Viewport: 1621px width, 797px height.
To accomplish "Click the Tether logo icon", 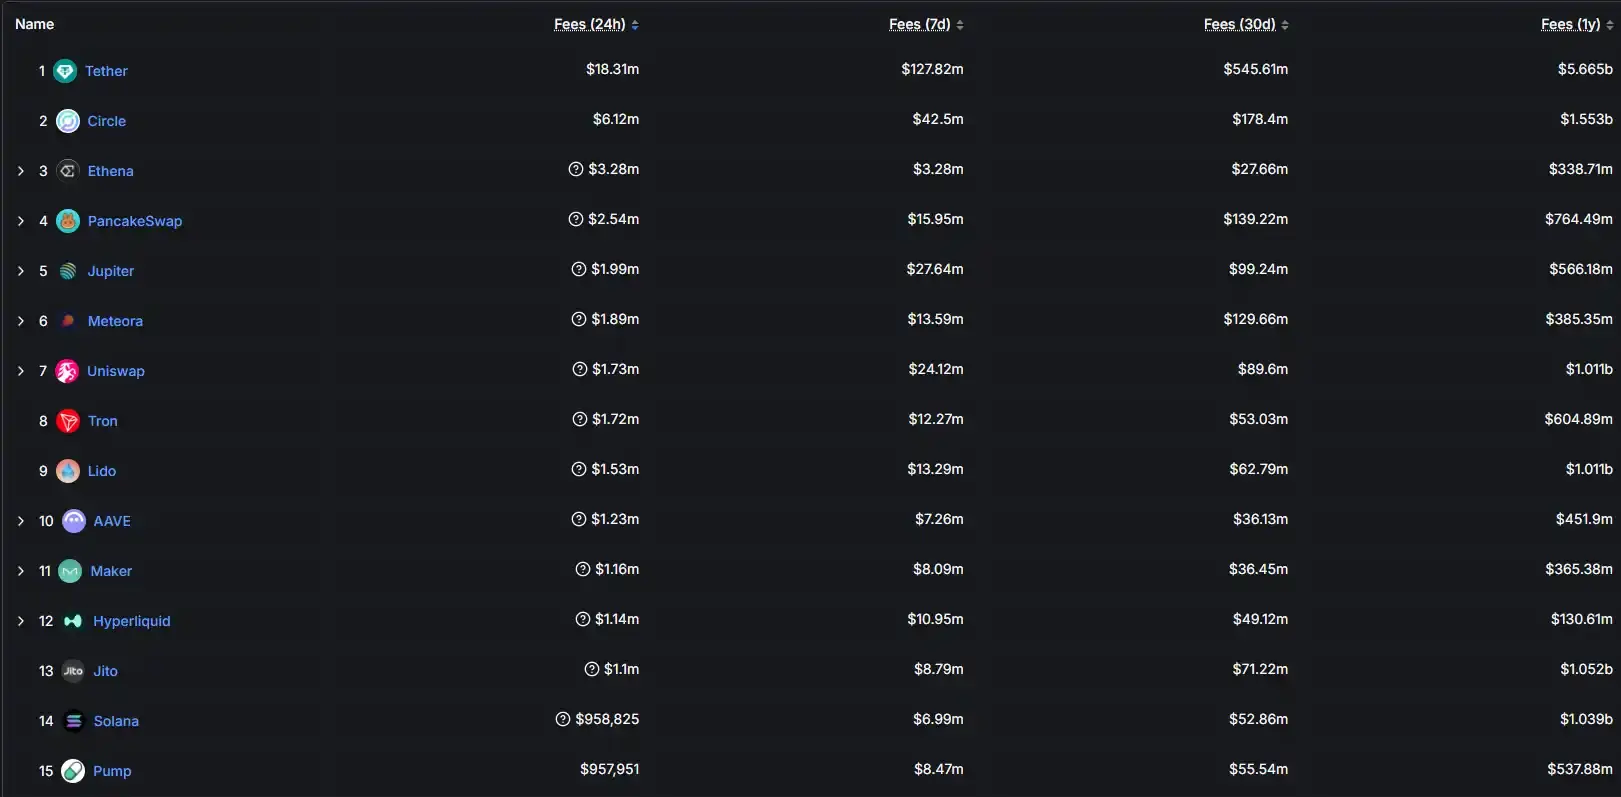I will pyautogui.click(x=65, y=71).
